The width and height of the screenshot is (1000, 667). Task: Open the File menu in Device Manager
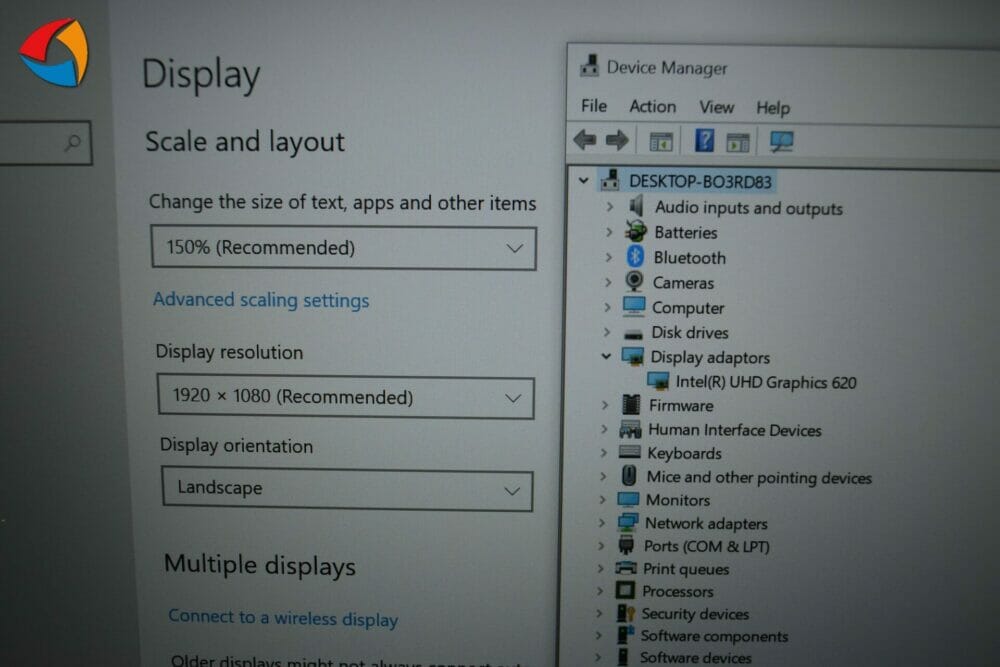click(x=594, y=105)
